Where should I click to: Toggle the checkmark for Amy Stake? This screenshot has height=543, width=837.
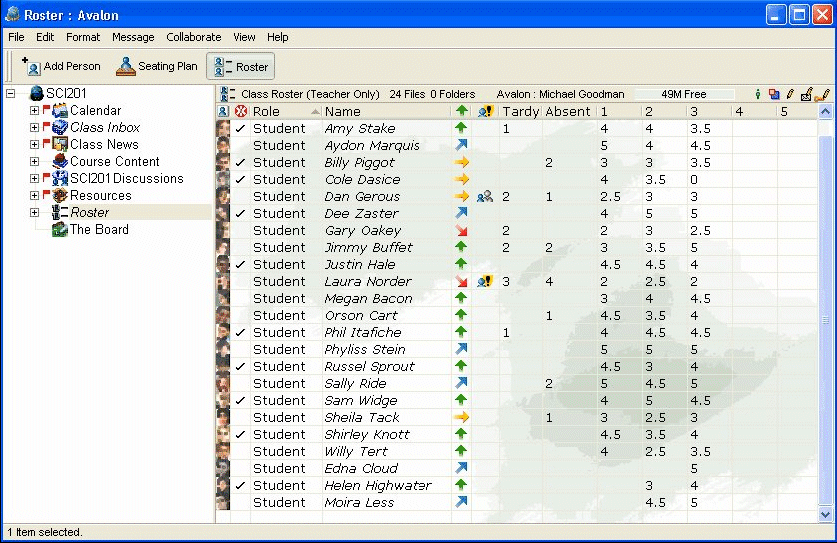pos(240,129)
